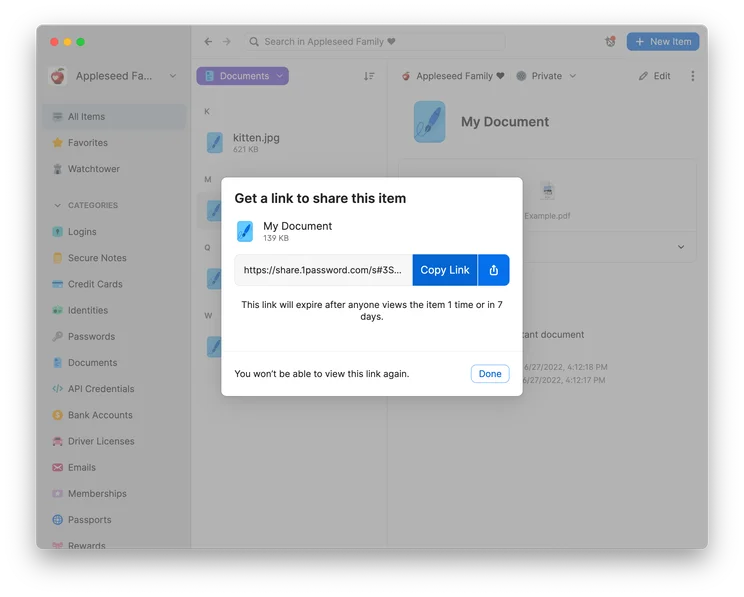Click the kitten.jpg document icon
Viewport: 744px width, 597px height.
(215, 142)
